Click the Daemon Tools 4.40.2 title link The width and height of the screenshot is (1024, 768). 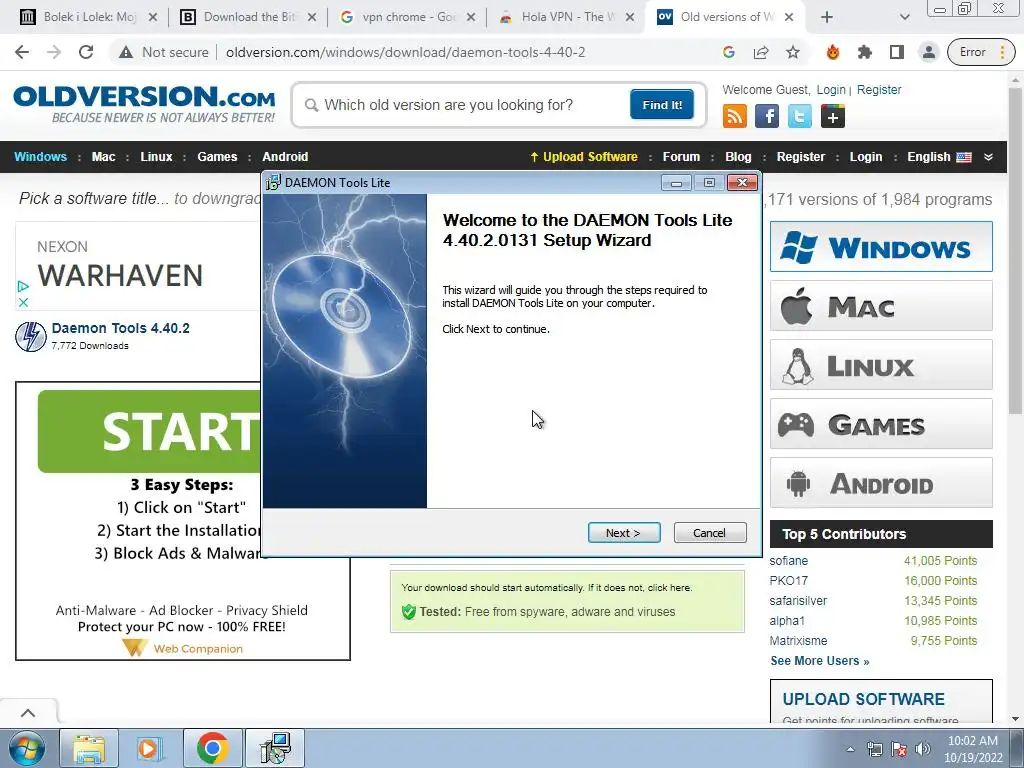[x=121, y=328]
